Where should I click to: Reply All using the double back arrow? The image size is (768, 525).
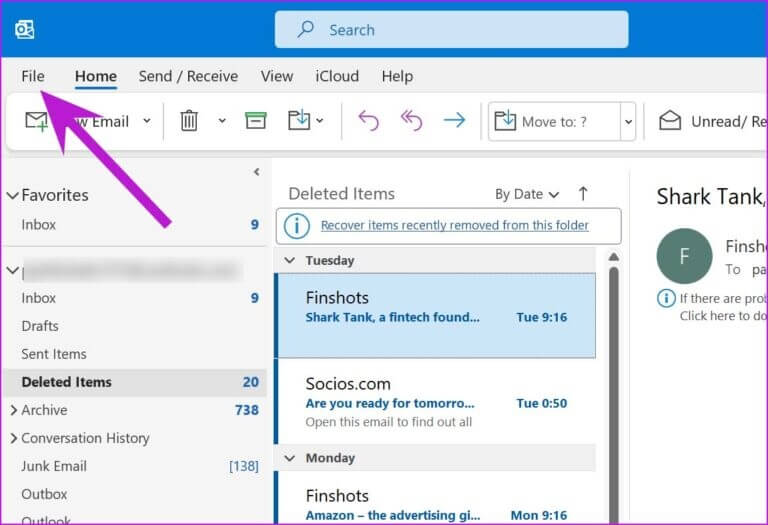[411, 120]
